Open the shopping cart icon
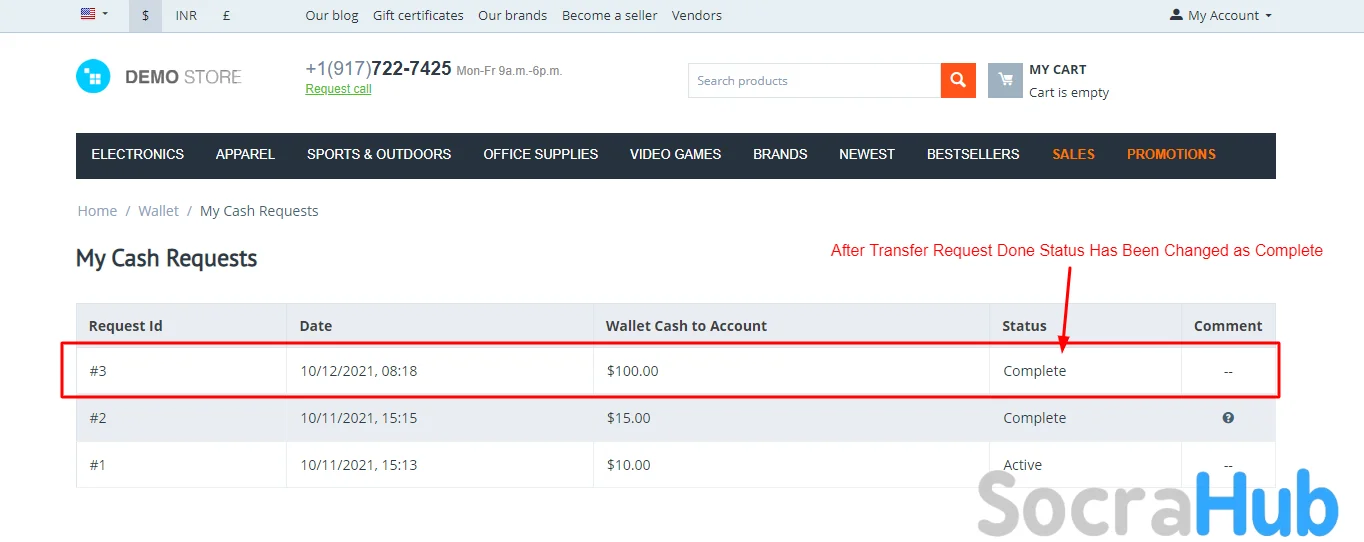The width and height of the screenshot is (1364, 542). (1005, 81)
